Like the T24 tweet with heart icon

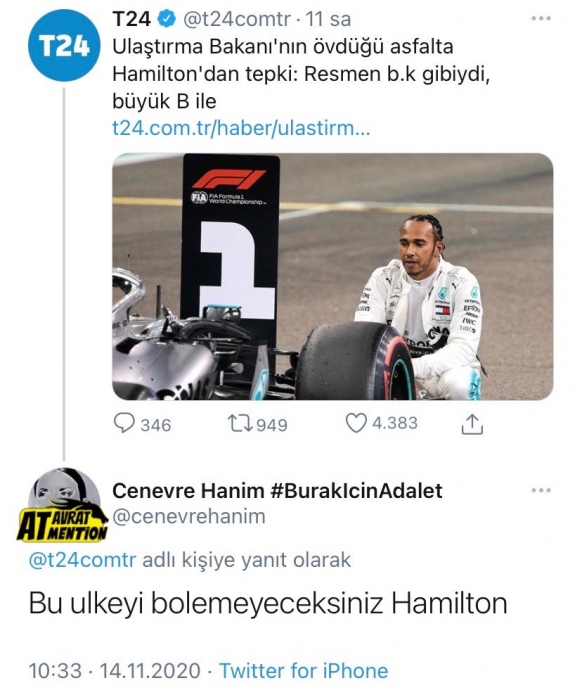356,423
